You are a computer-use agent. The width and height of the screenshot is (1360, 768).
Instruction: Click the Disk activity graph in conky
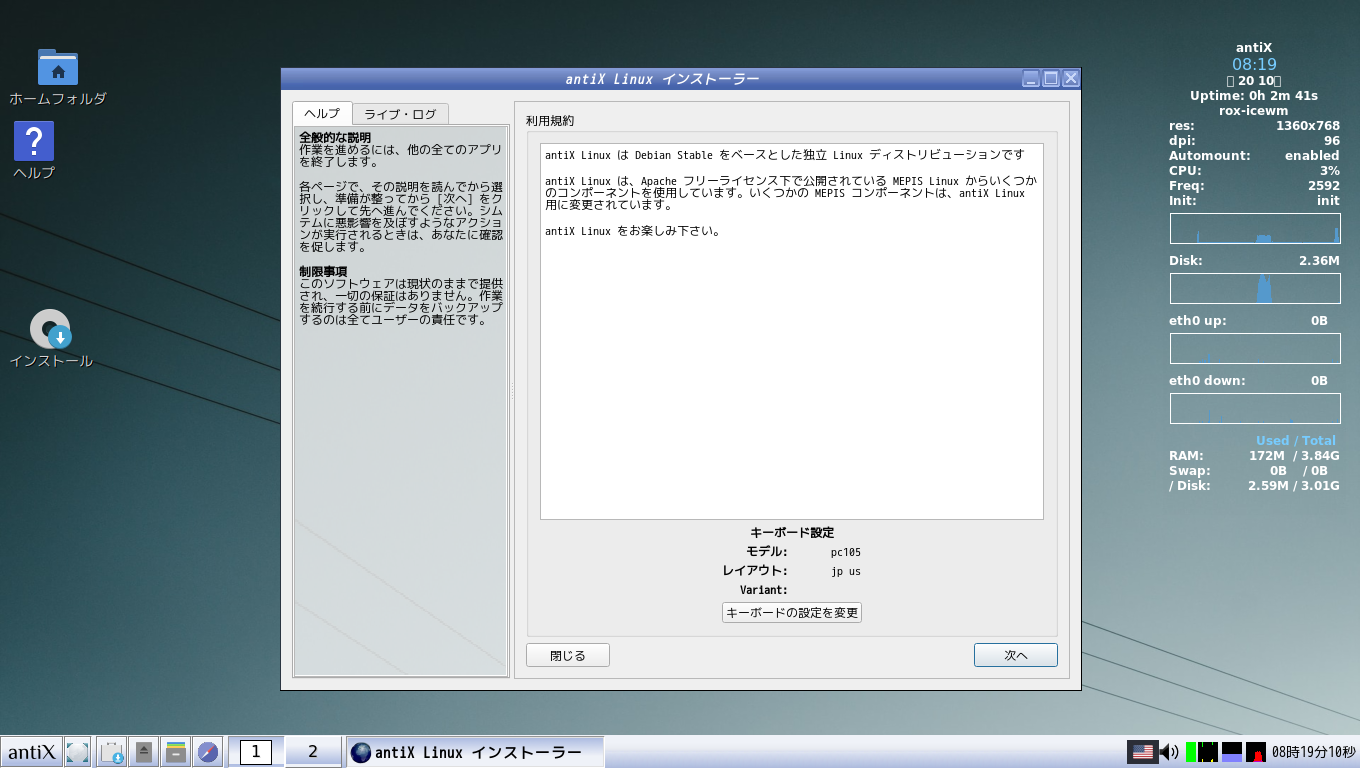pos(1255,289)
